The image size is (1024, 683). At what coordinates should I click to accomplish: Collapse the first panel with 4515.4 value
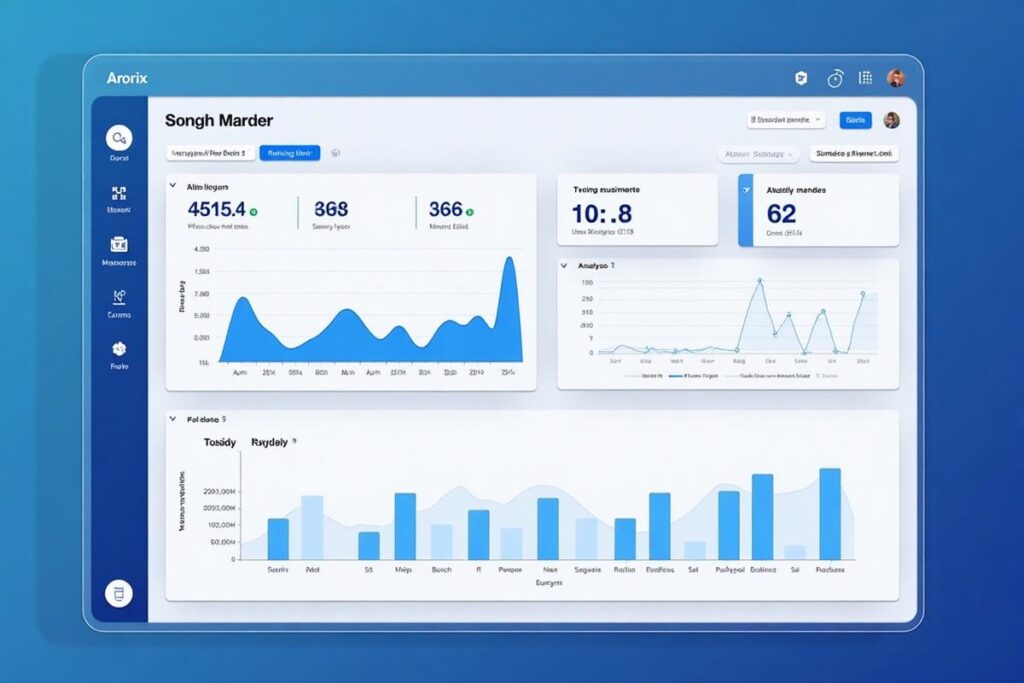[x=173, y=186]
